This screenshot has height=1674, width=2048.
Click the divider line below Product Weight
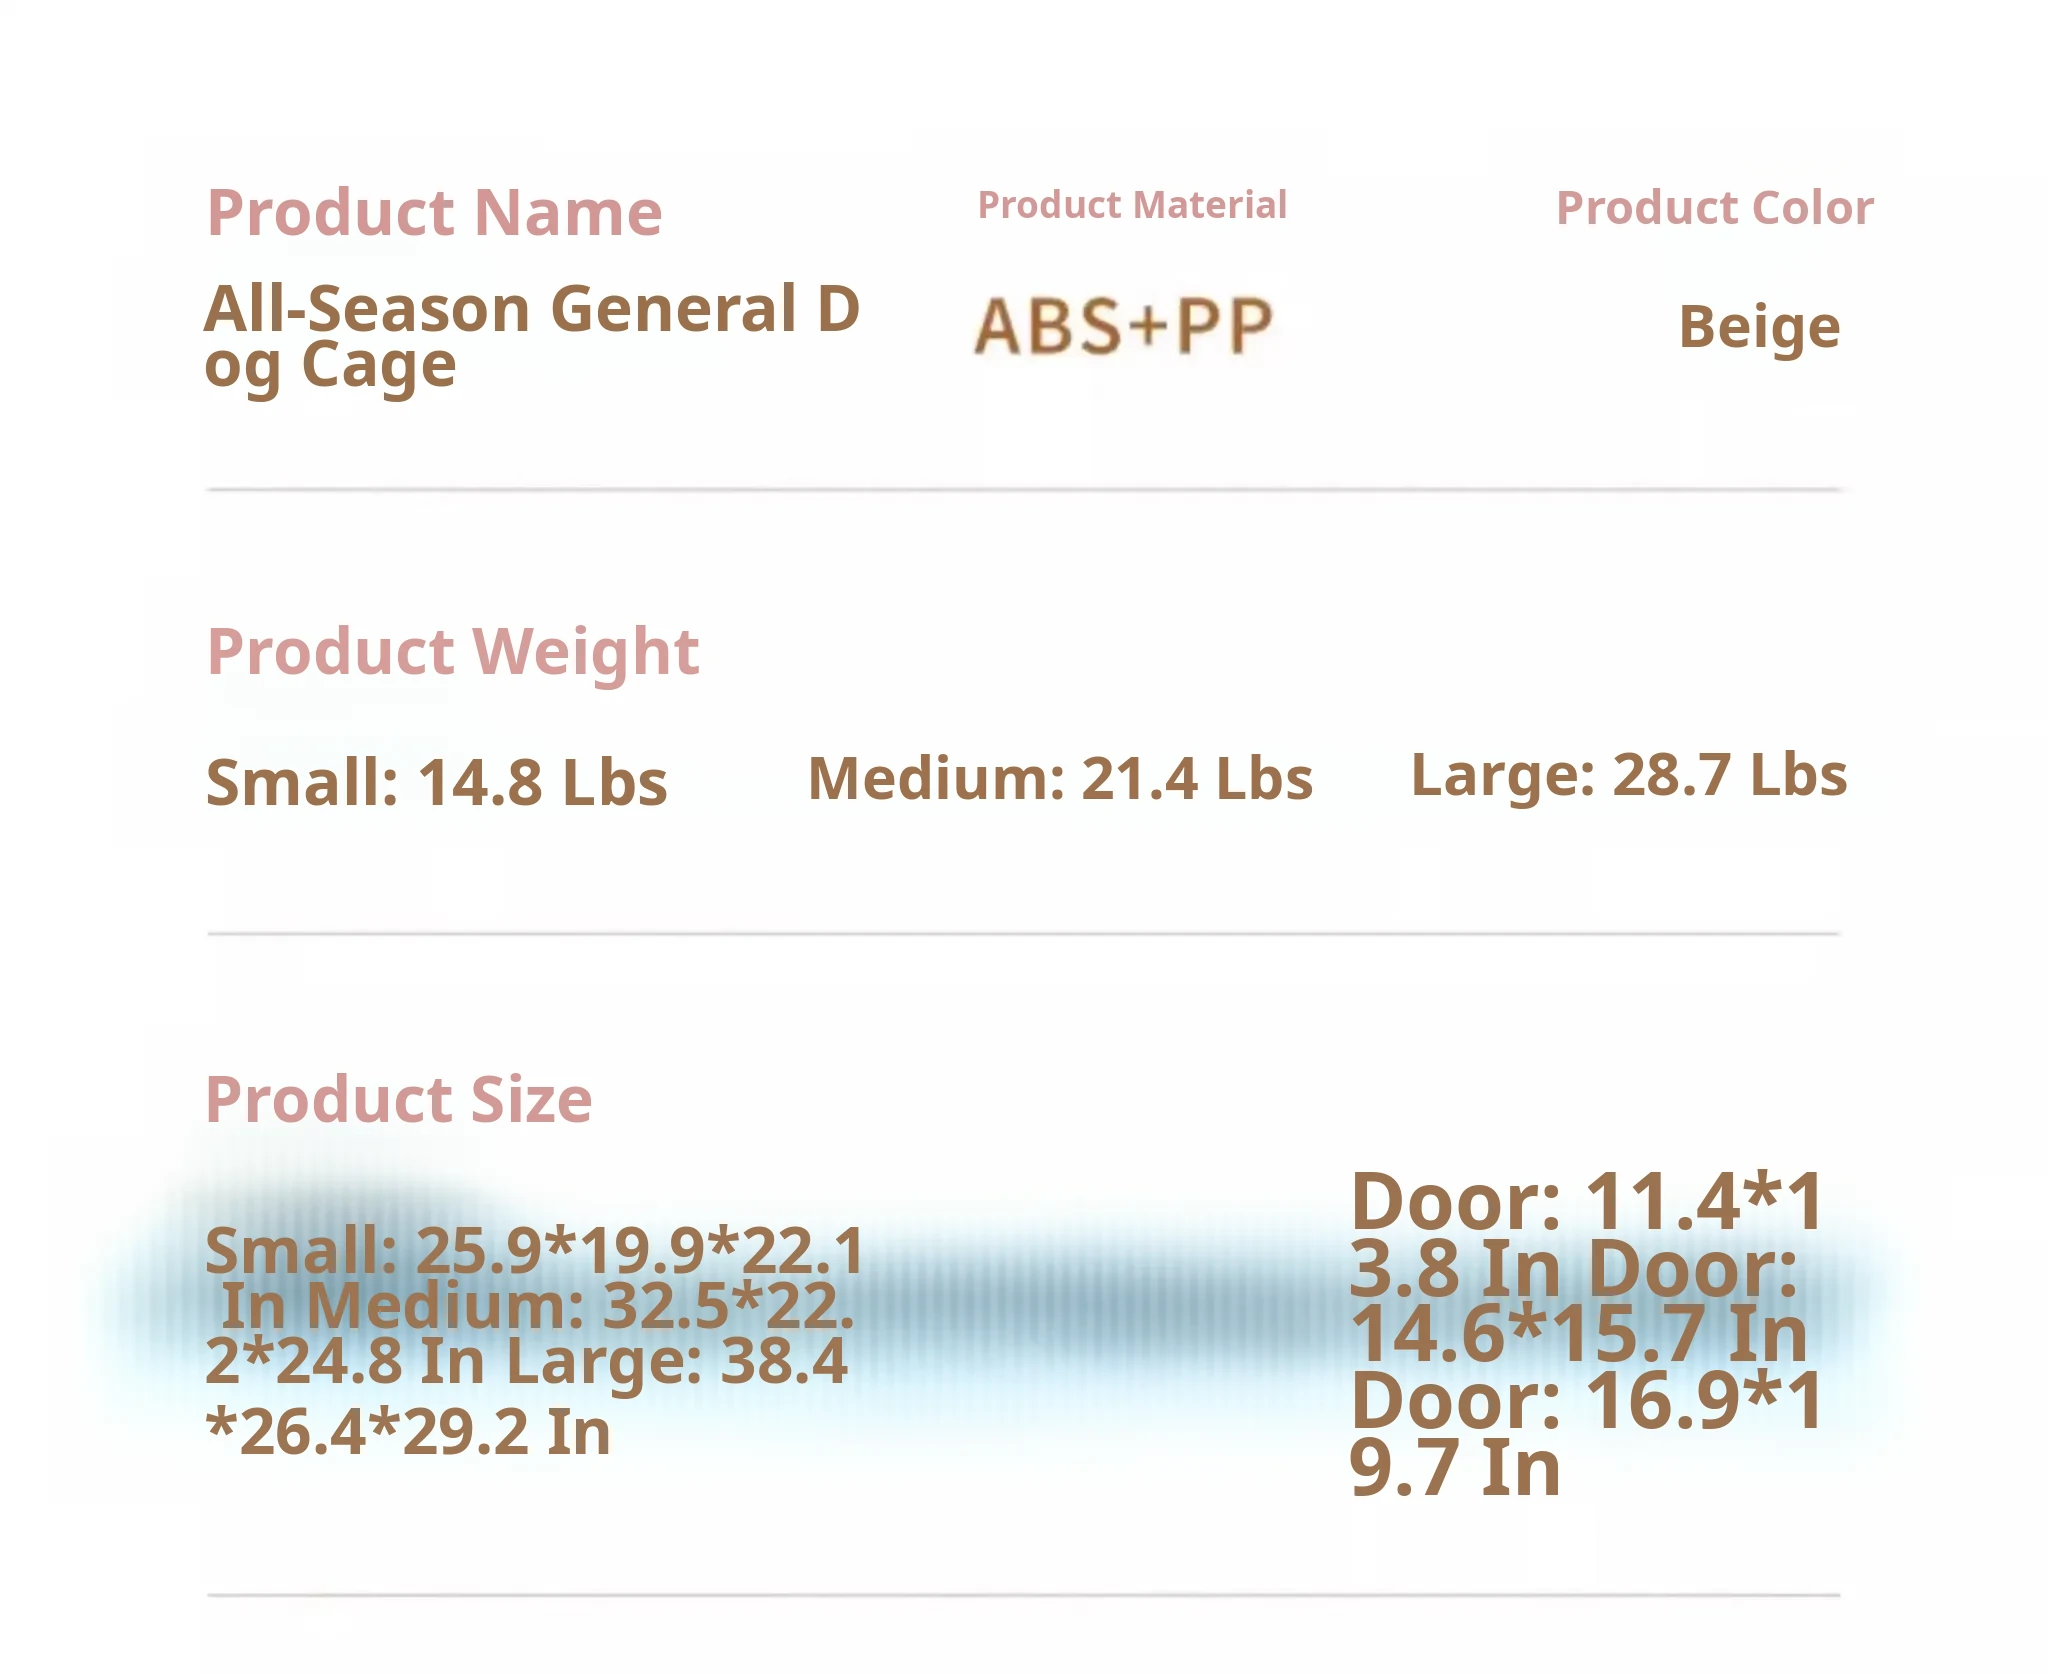coord(1023,934)
